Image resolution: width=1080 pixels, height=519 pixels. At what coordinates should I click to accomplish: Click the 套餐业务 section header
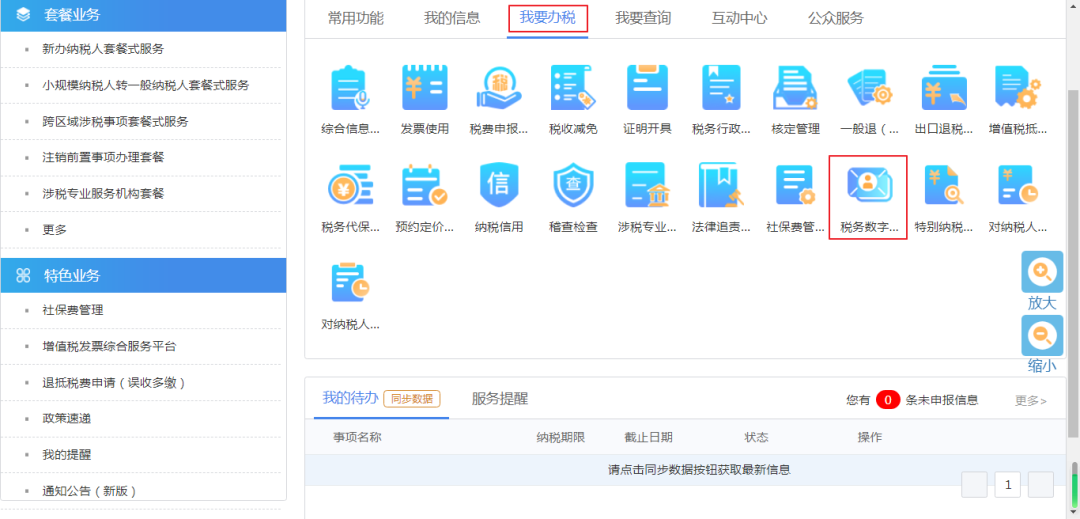143,15
